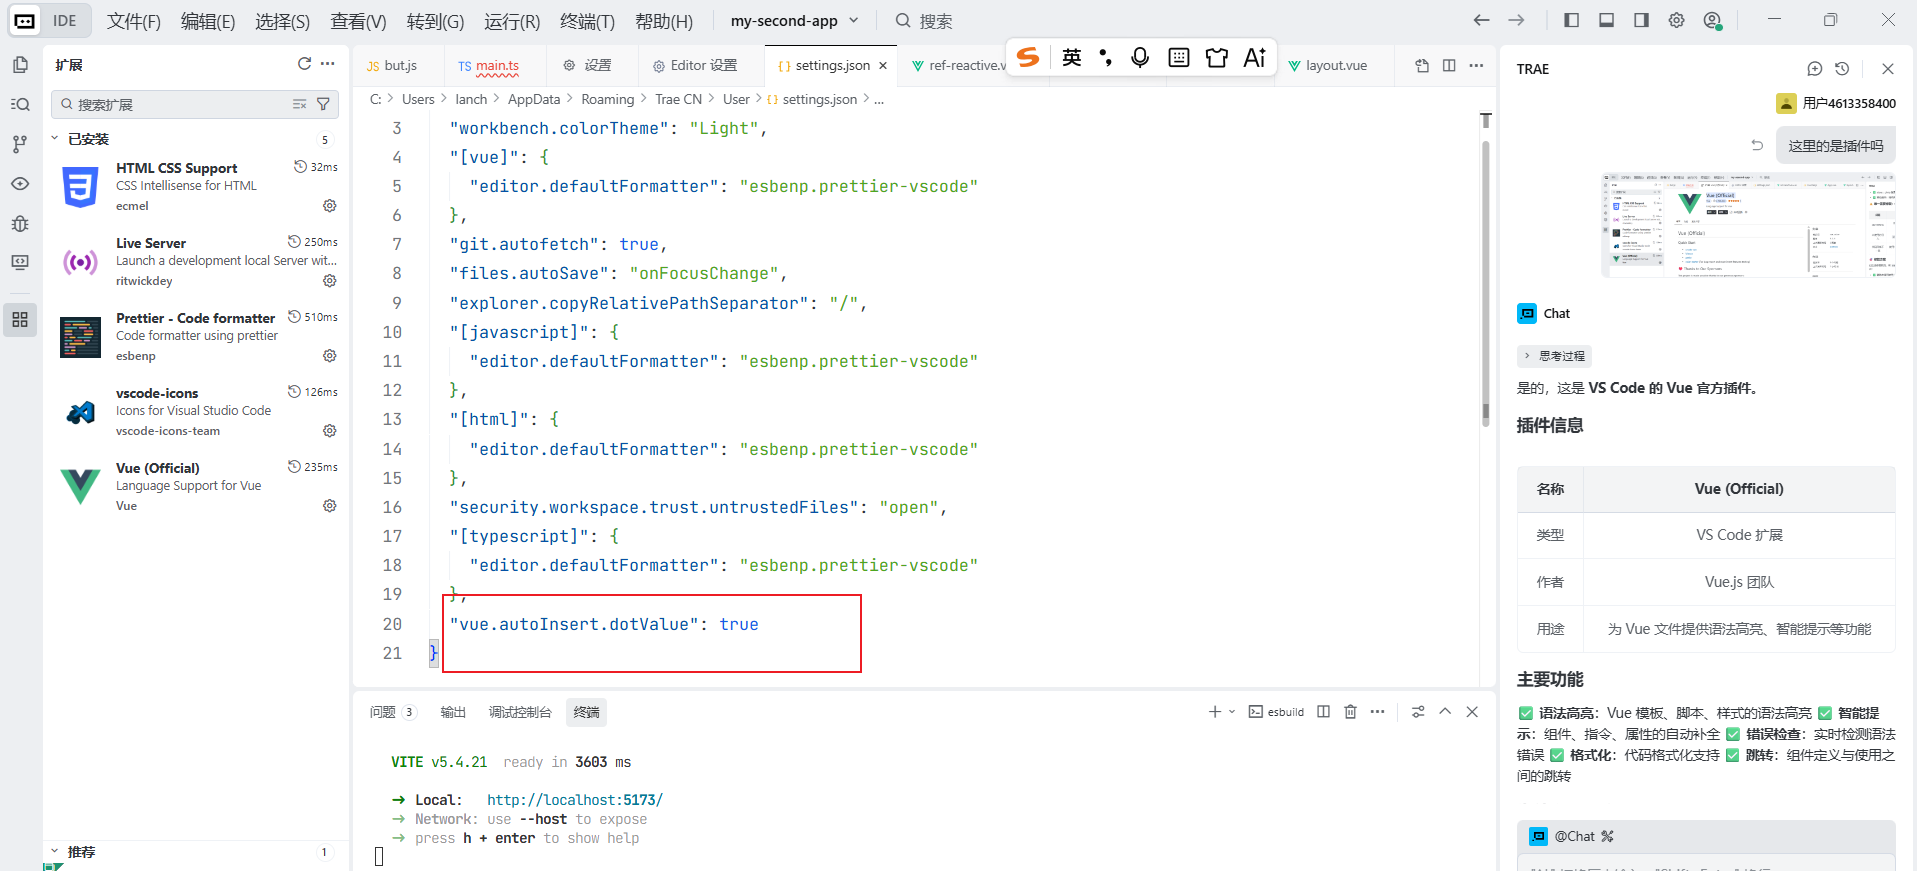
Task: Go forward with the navigation arrow
Action: pos(1516,20)
